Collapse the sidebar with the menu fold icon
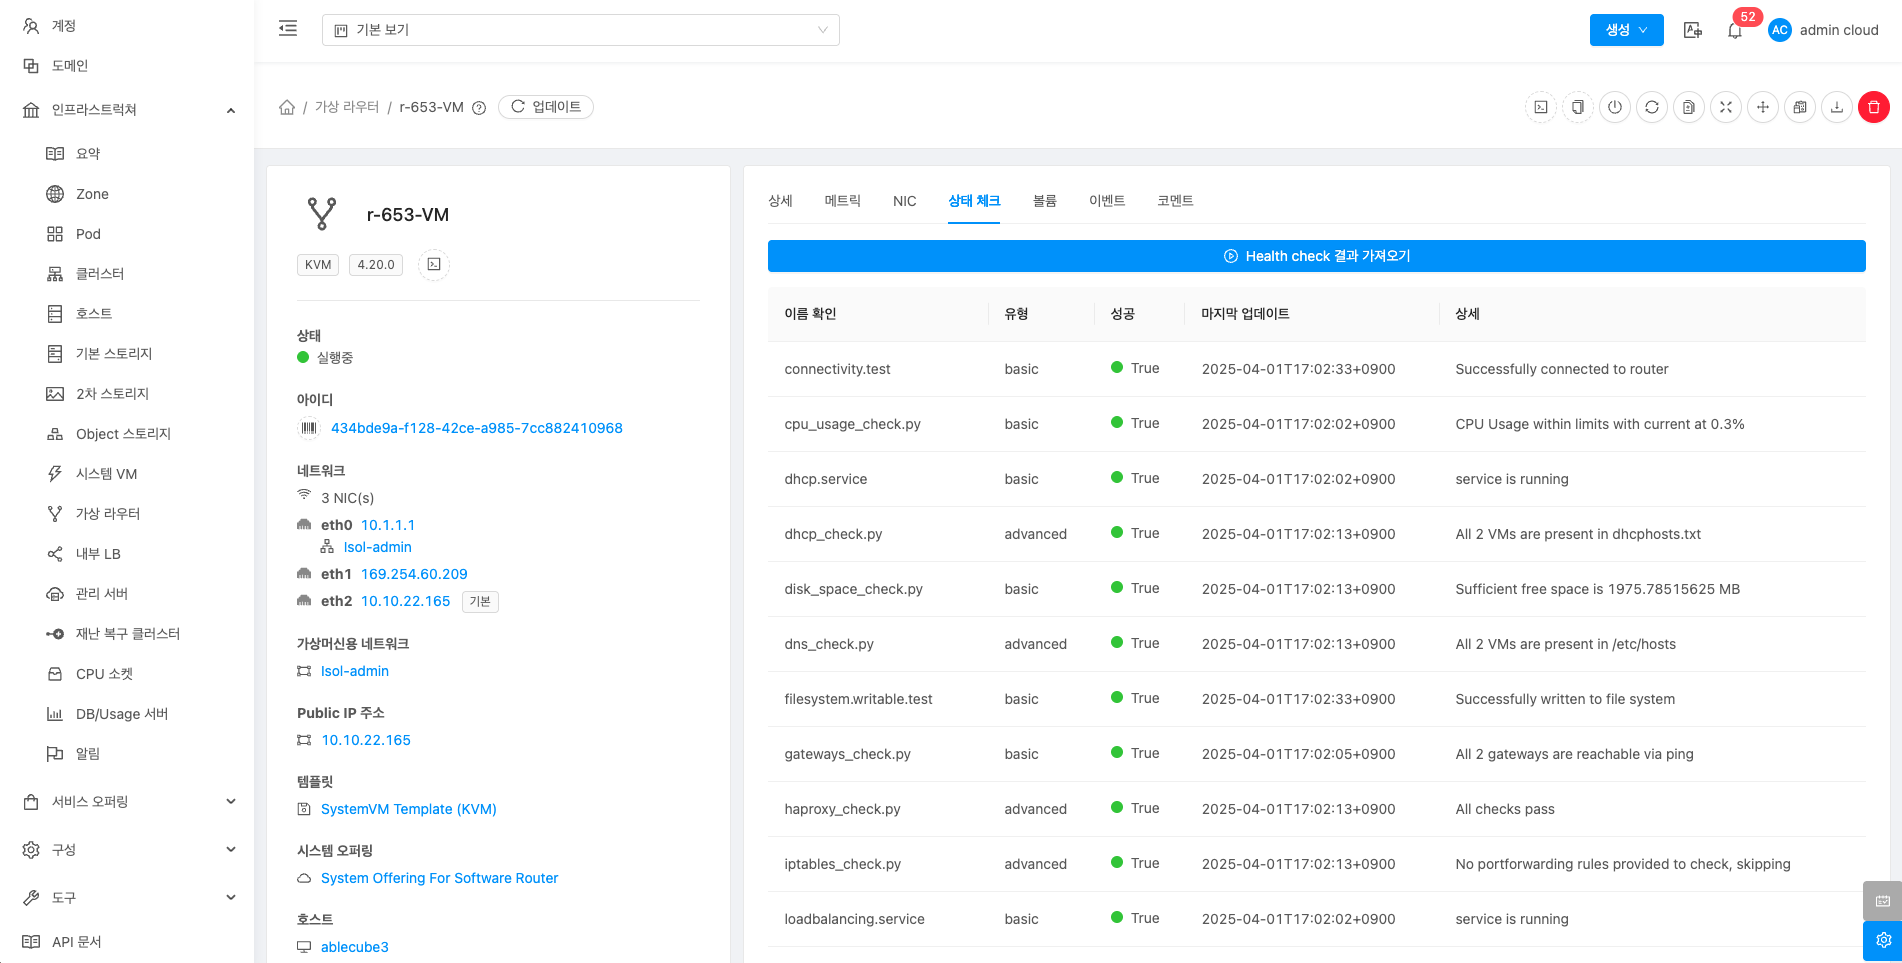This screenshot has width=1902, height=963. pos(288,29)
